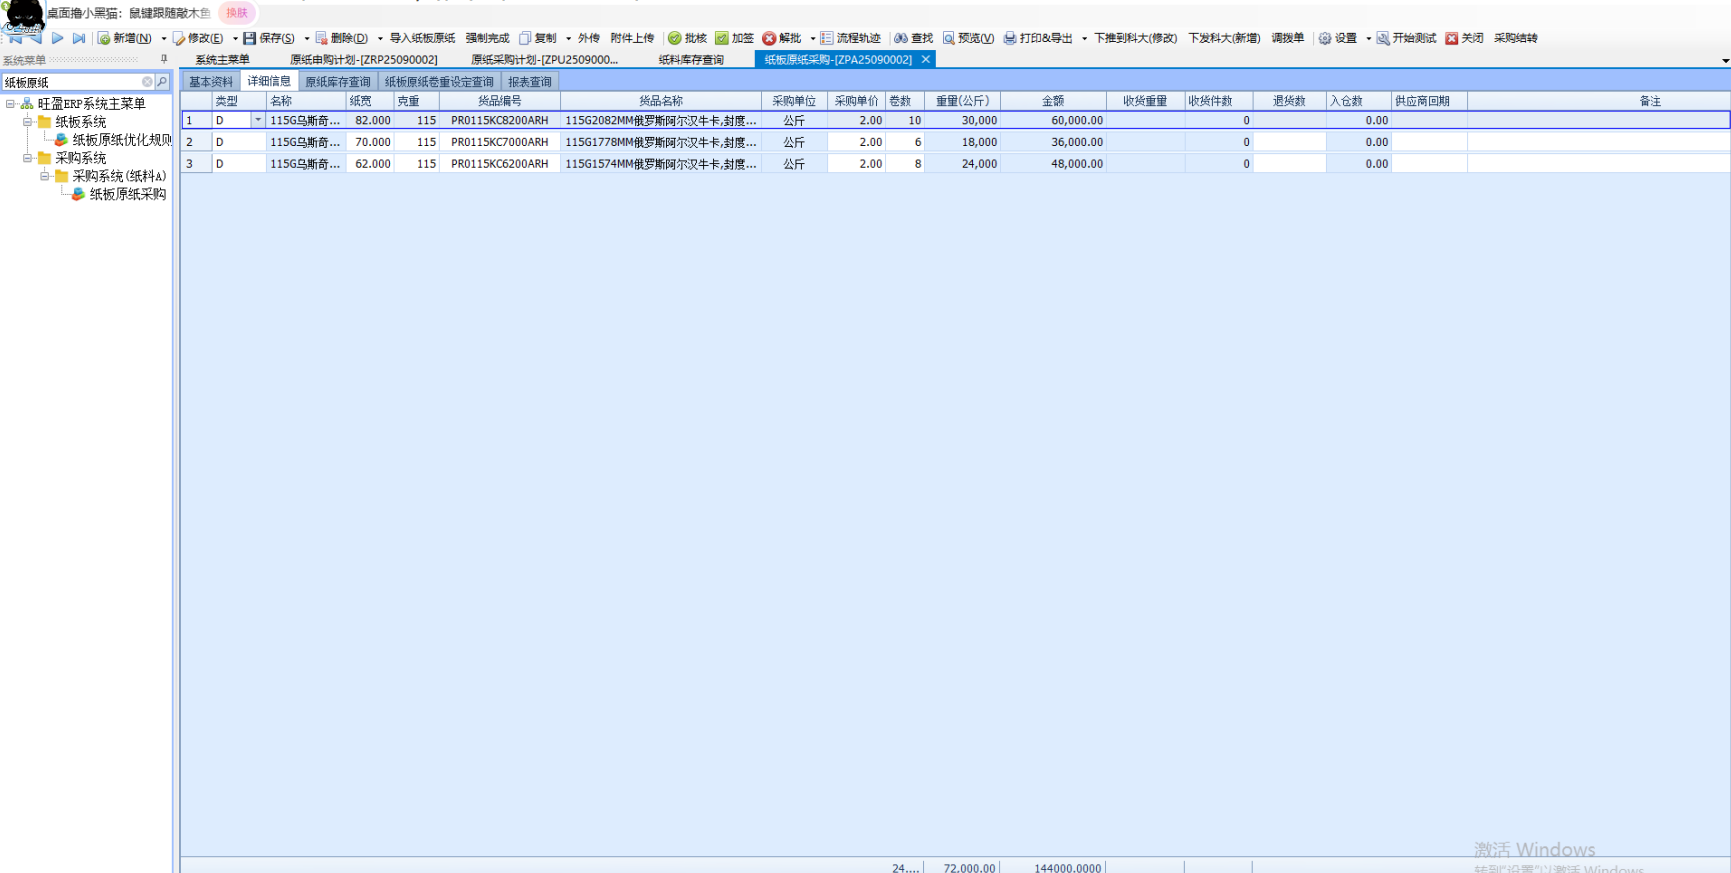Click the 复制 copy button
Screen dimensions: 1731x873
538,38
